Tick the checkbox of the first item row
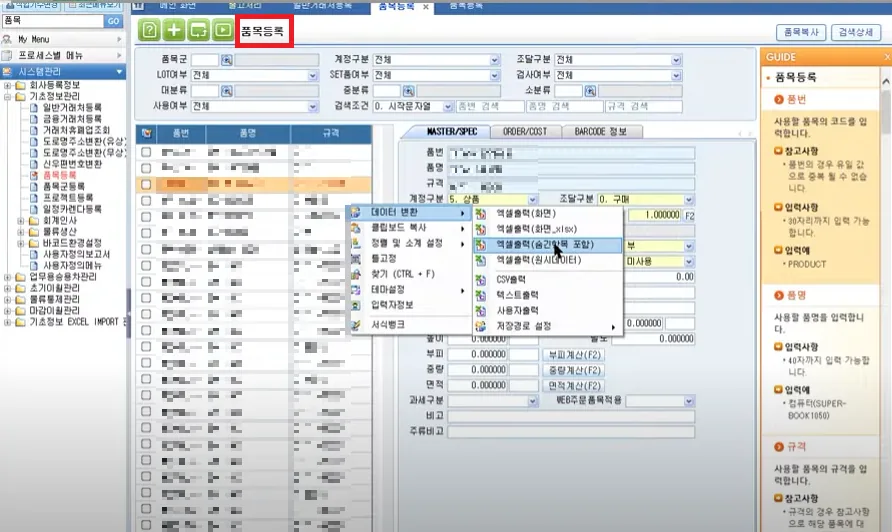This screenshot has height=532, width=892. [146, 152]
